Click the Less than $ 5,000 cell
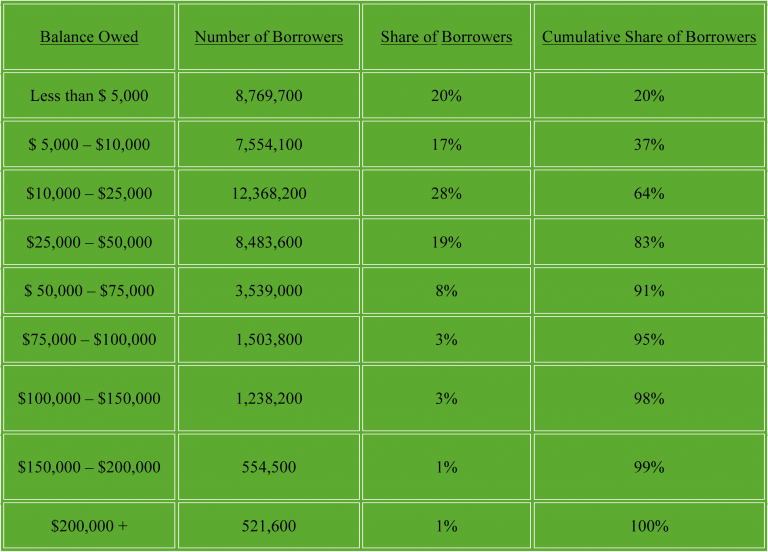This screenshot has width=768, height=552. tap(89, 95)
